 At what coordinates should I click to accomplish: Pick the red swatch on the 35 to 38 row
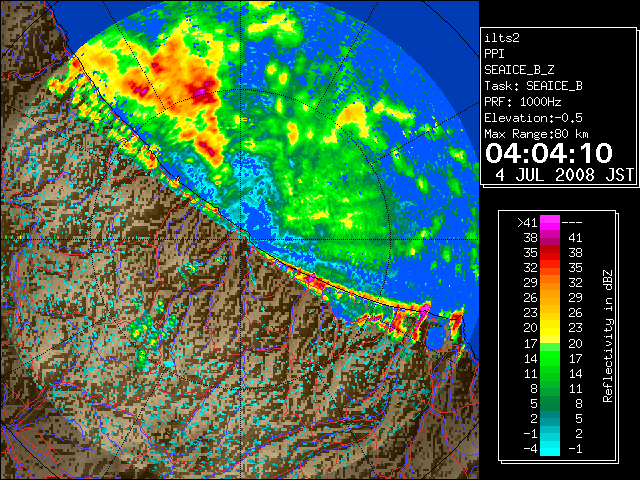pos(550,253)
